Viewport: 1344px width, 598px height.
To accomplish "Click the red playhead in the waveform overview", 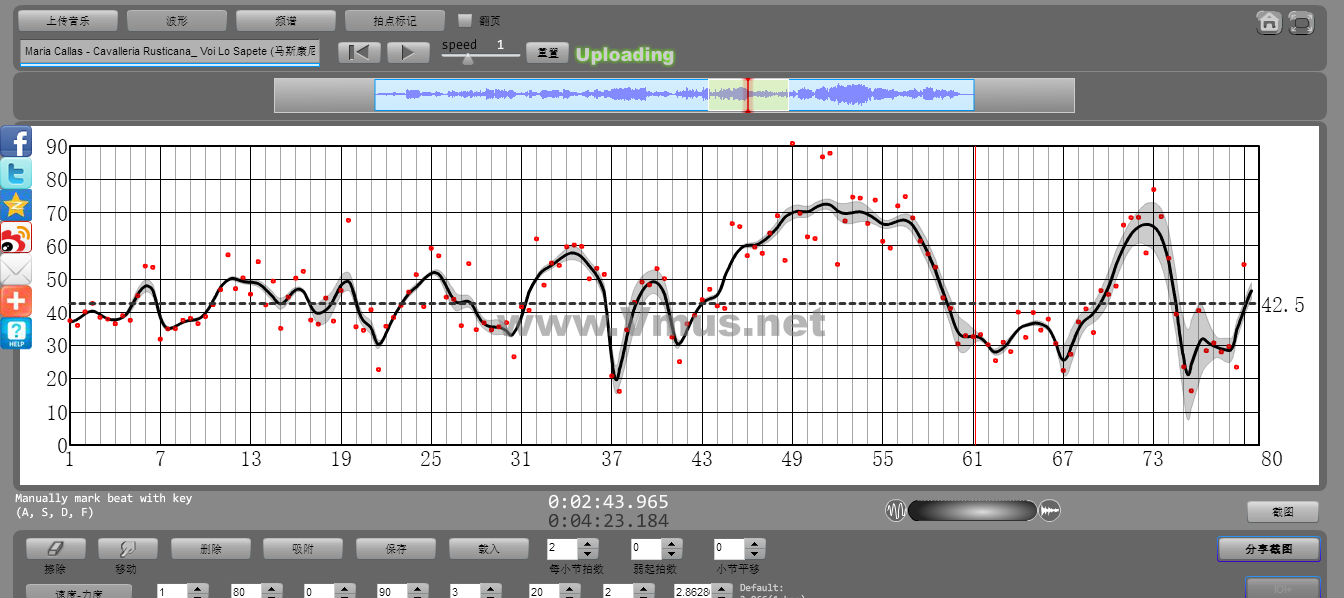I will (747, 95).
